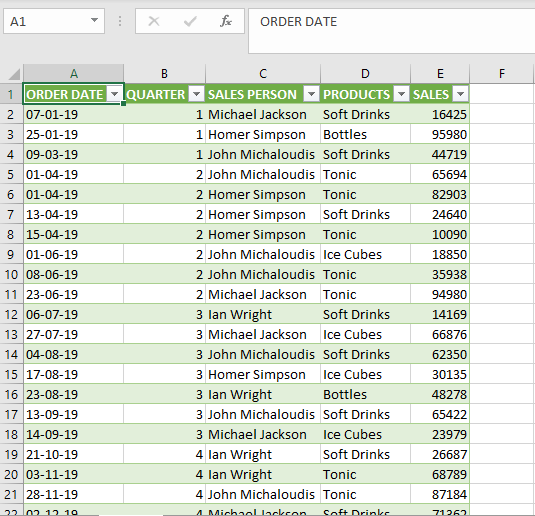Click the Cancel X icon in formula bar
This screenshot has height=516, width=535.
(x=154, y=22)
